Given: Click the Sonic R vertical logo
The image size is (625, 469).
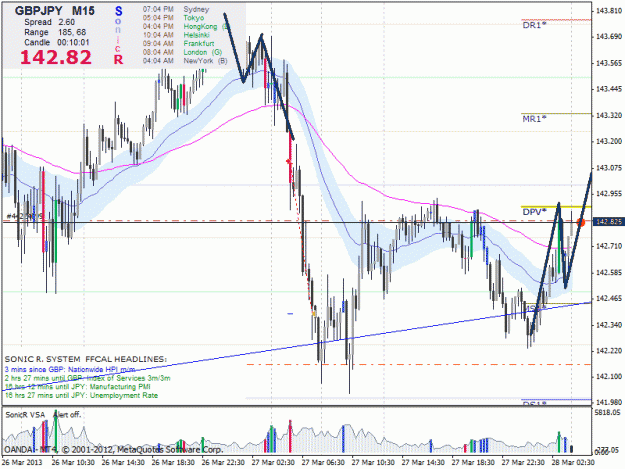Looking at the screenshot, I should pos(118,35).
